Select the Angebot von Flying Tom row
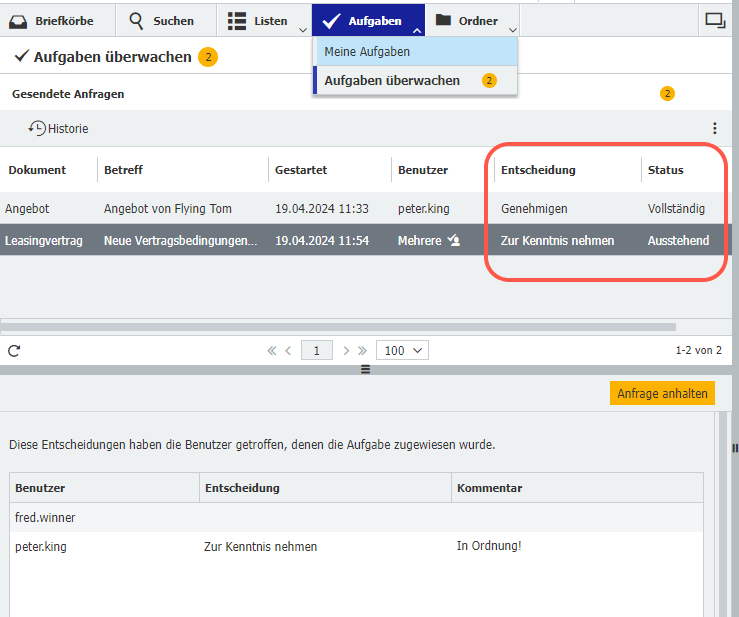 pos(167,209)
